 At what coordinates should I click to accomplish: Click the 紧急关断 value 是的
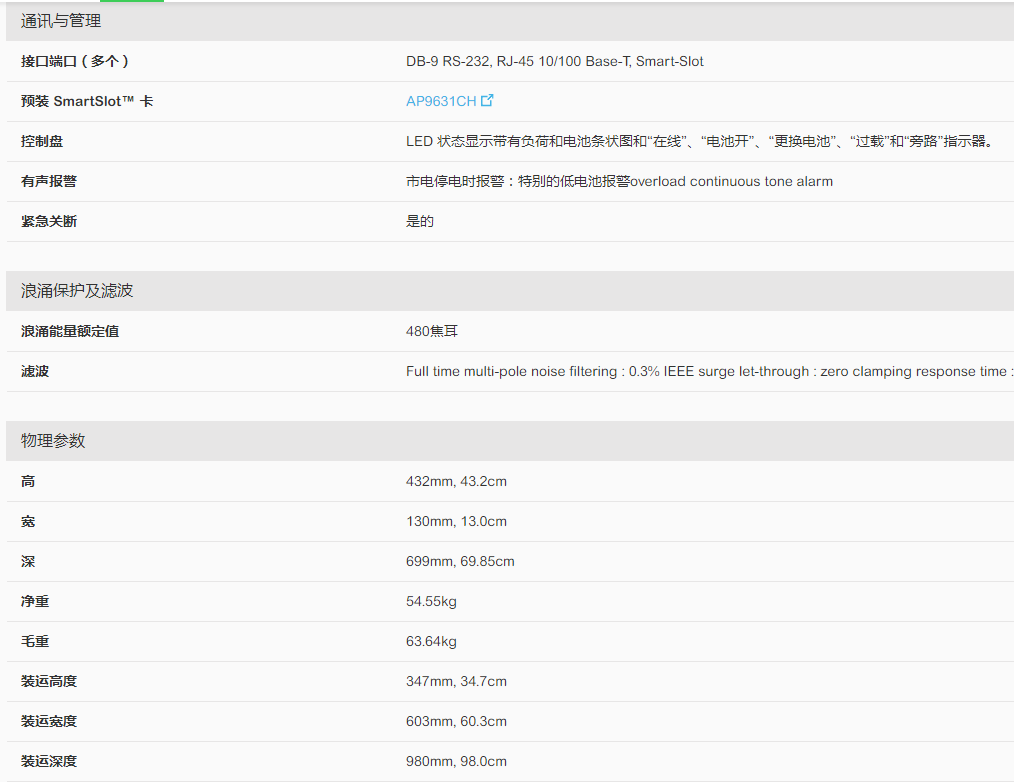point(420,221)
